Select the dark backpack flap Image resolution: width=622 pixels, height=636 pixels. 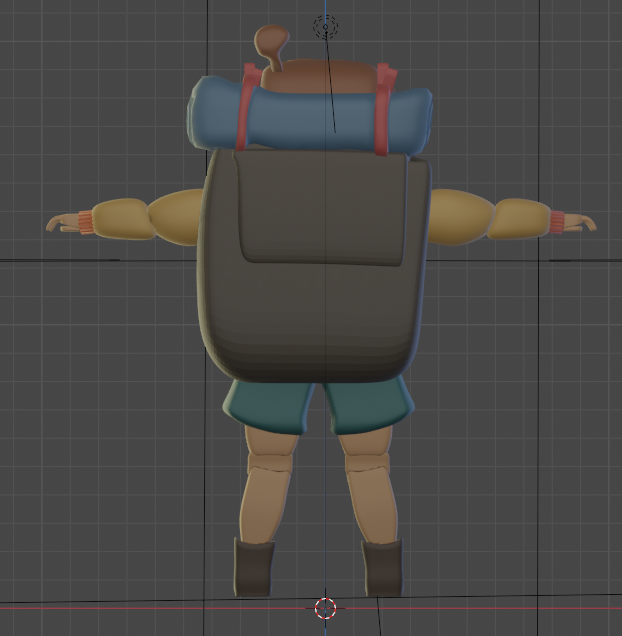click(x=319, y=208)
